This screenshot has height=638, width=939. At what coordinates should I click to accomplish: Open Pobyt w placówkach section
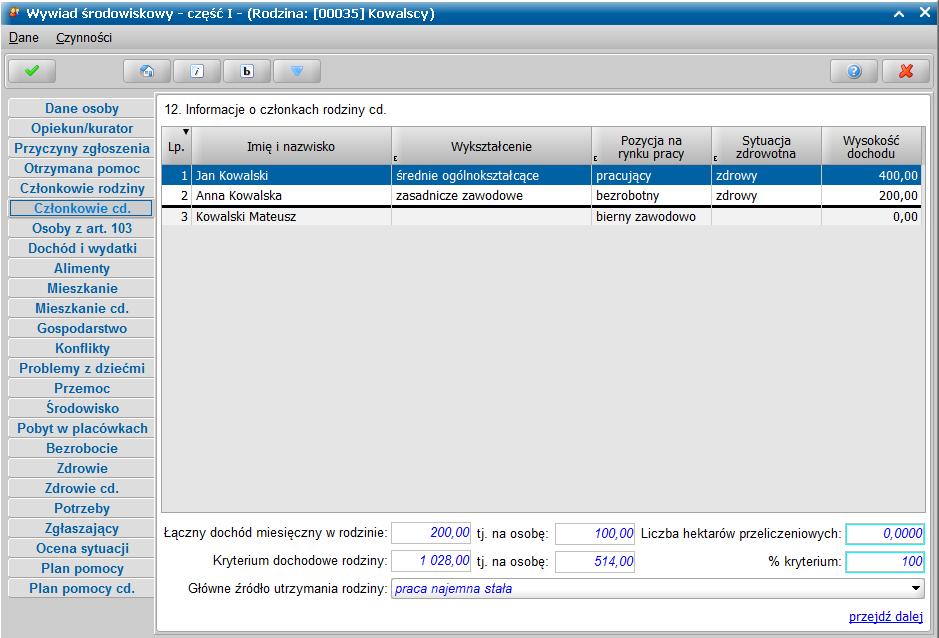(81, 428)
